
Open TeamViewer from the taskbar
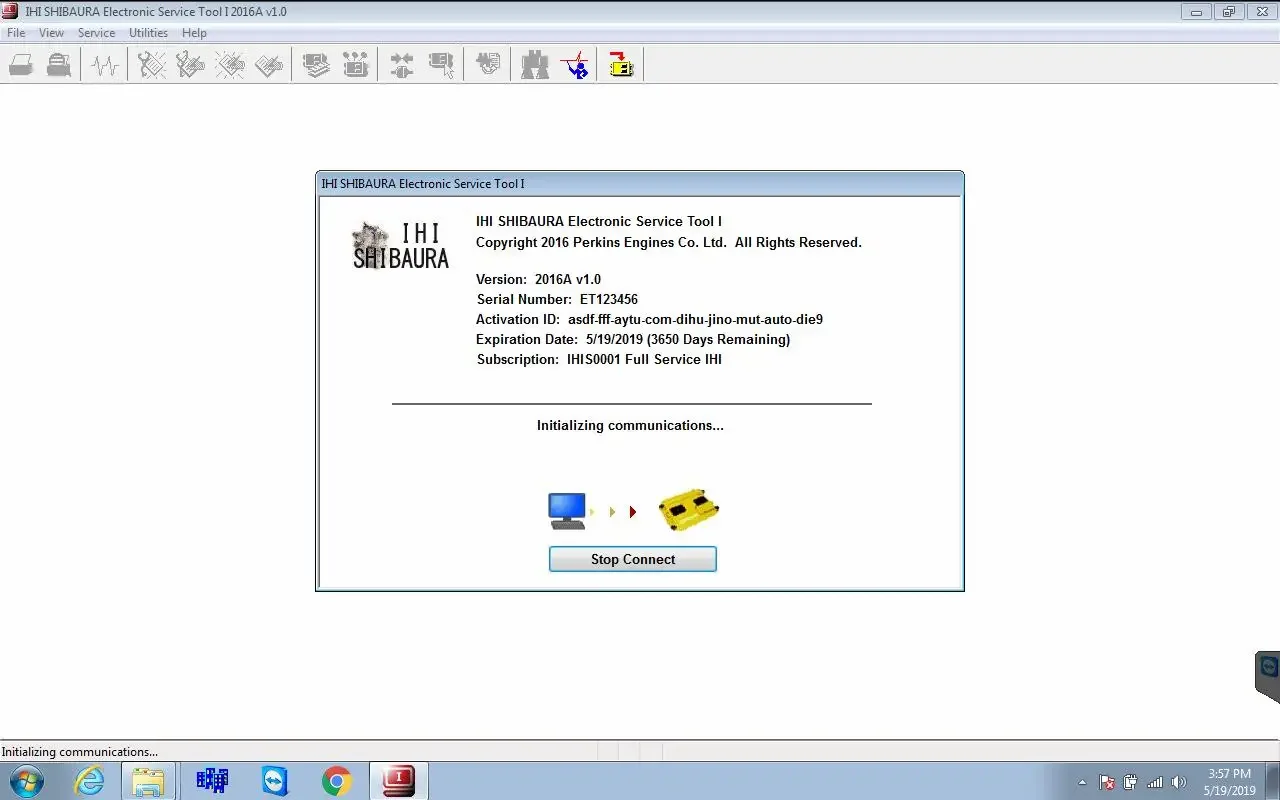point(275,781)
